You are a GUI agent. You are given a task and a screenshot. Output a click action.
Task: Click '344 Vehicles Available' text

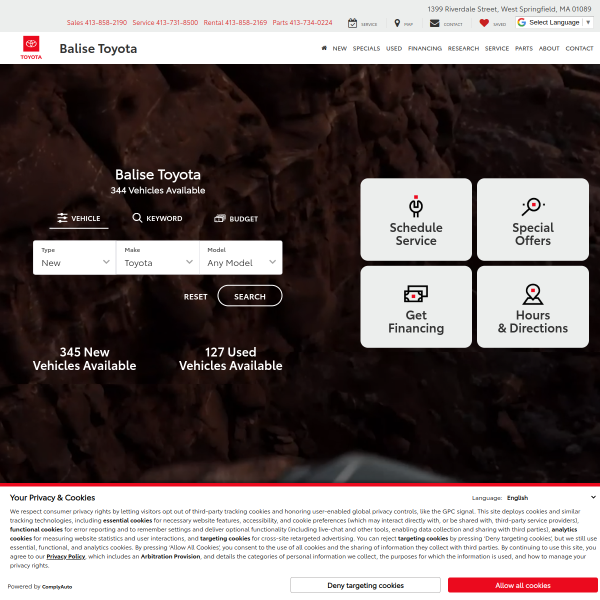158,190
